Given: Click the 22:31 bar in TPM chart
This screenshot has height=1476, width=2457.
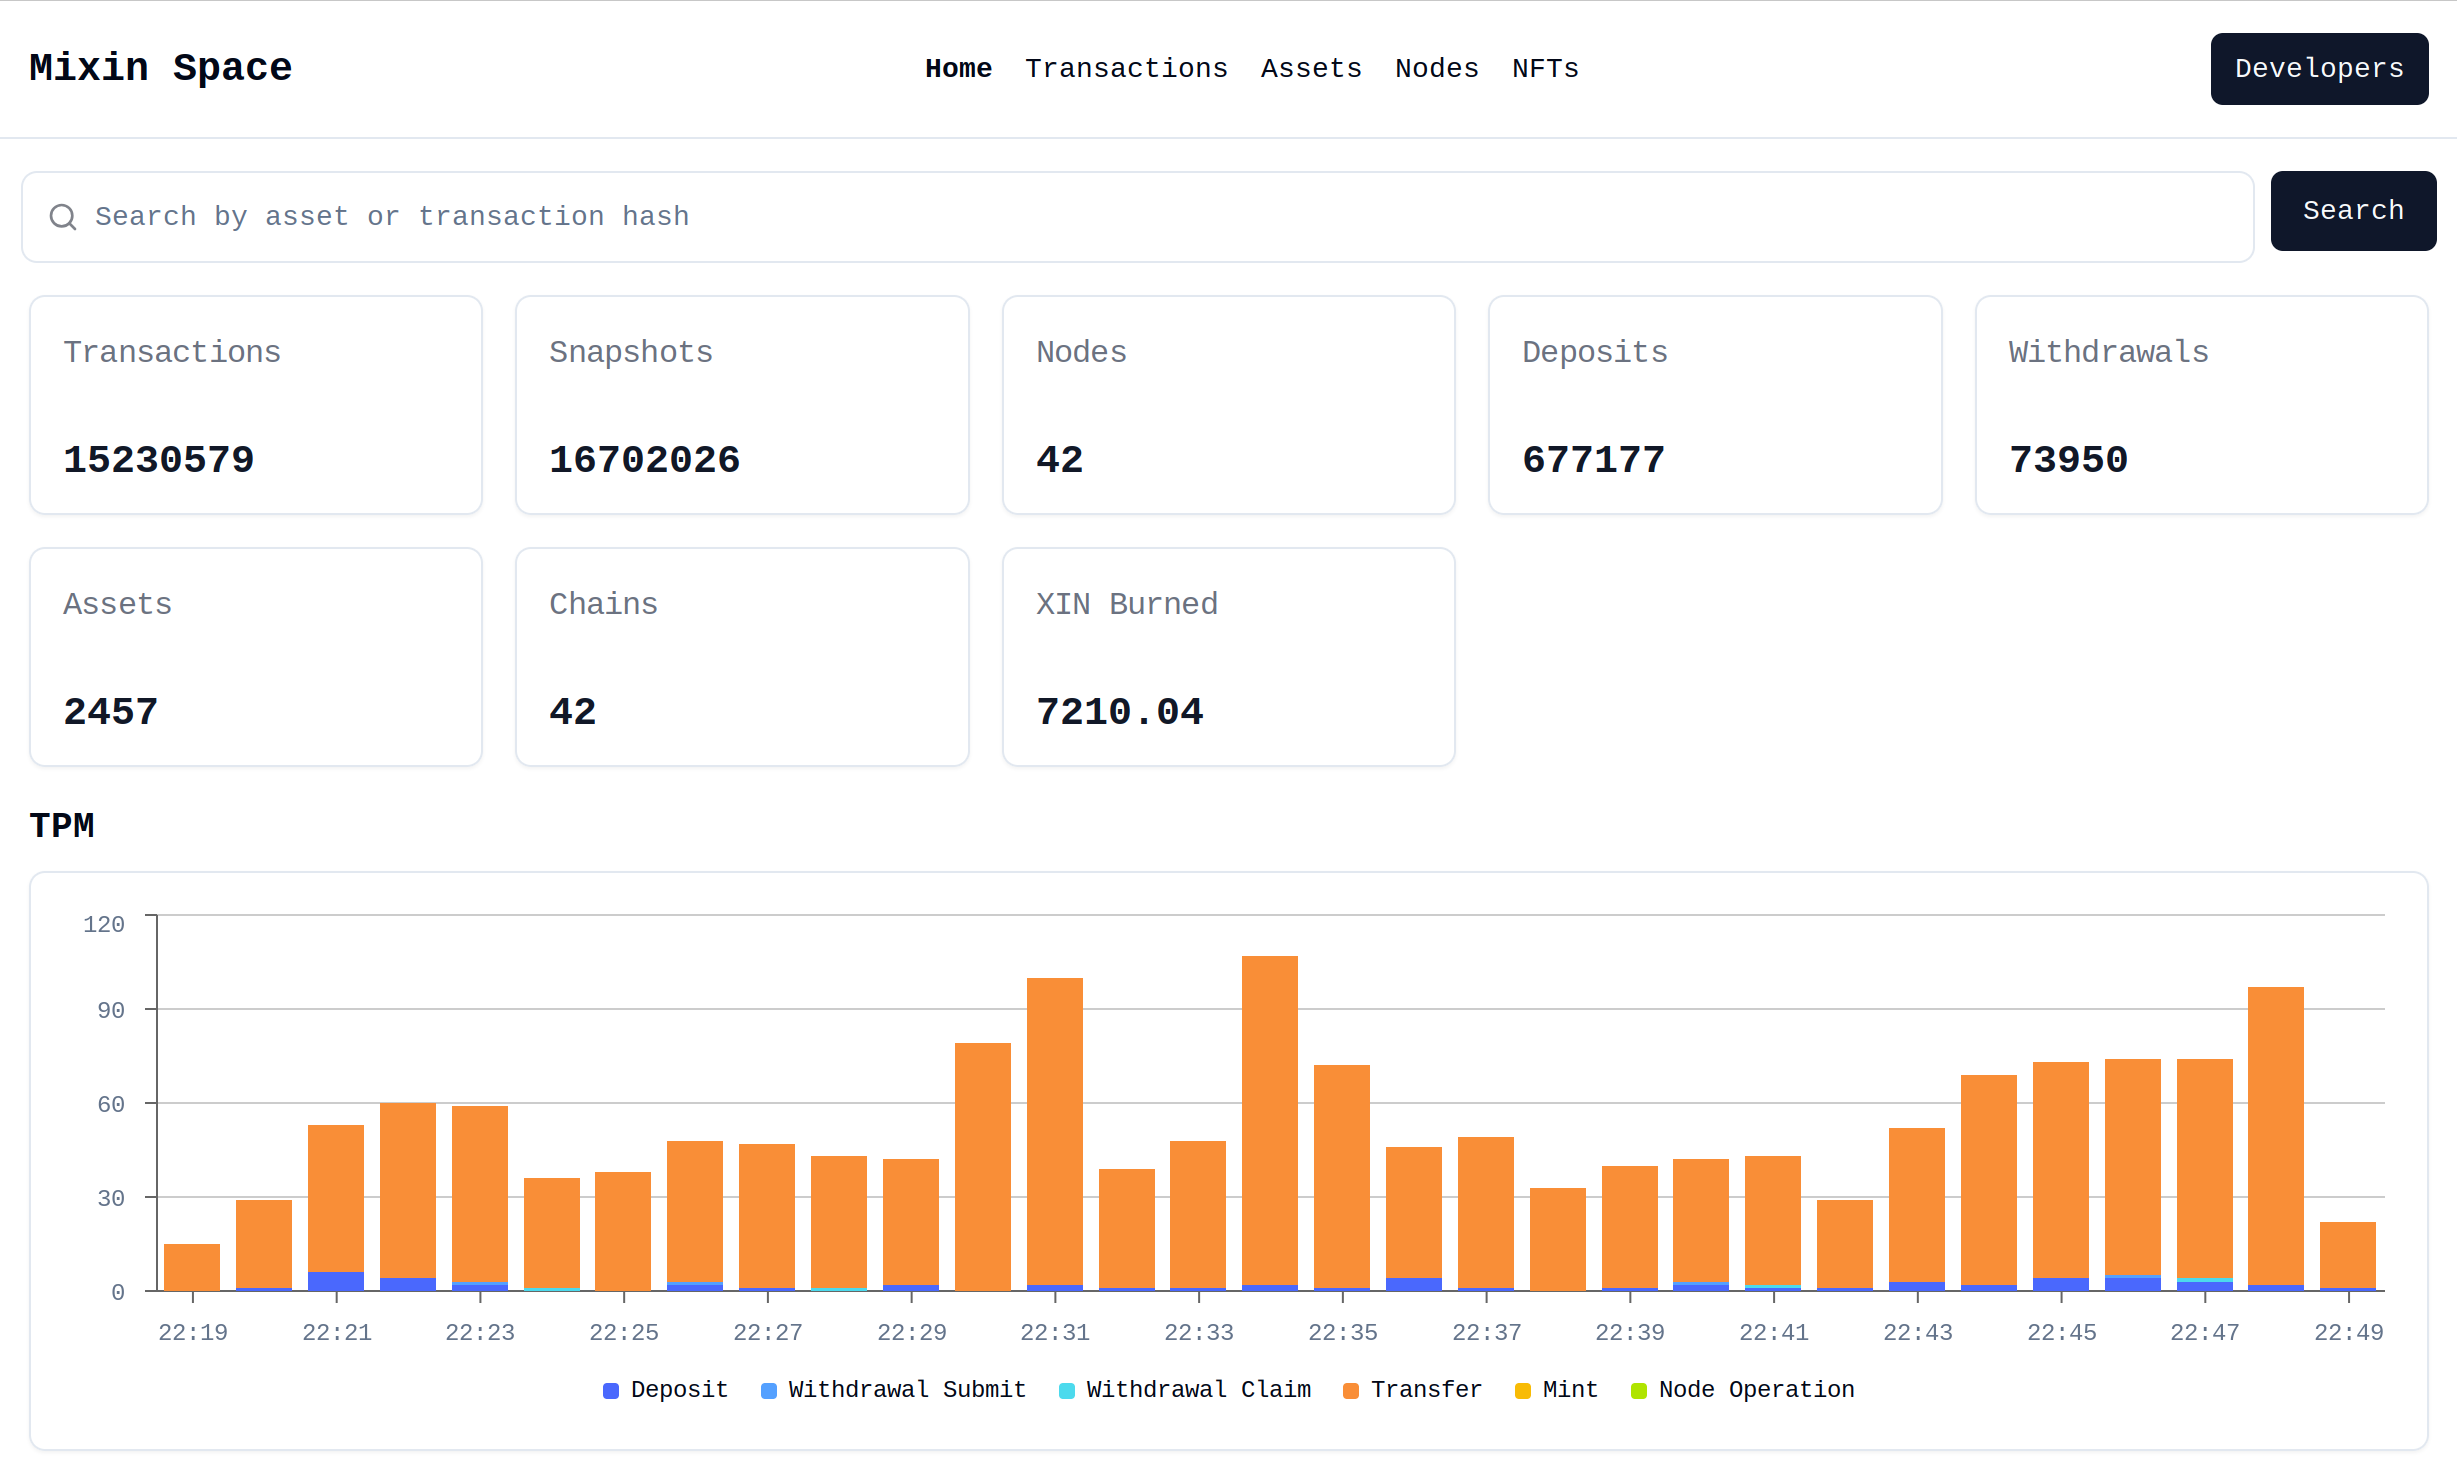Looking at the screenshot, I should (1055, 1134).
